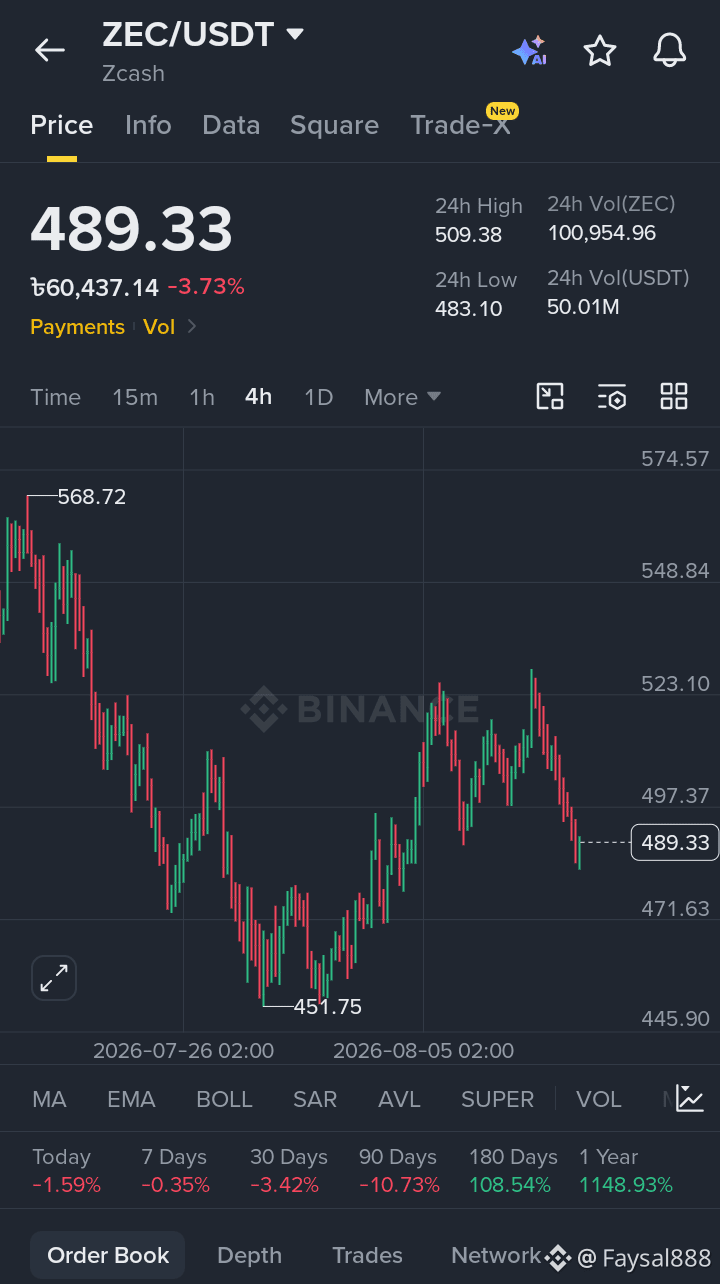Tap the Payments tag
The image size is (720, 1284).
77,327
